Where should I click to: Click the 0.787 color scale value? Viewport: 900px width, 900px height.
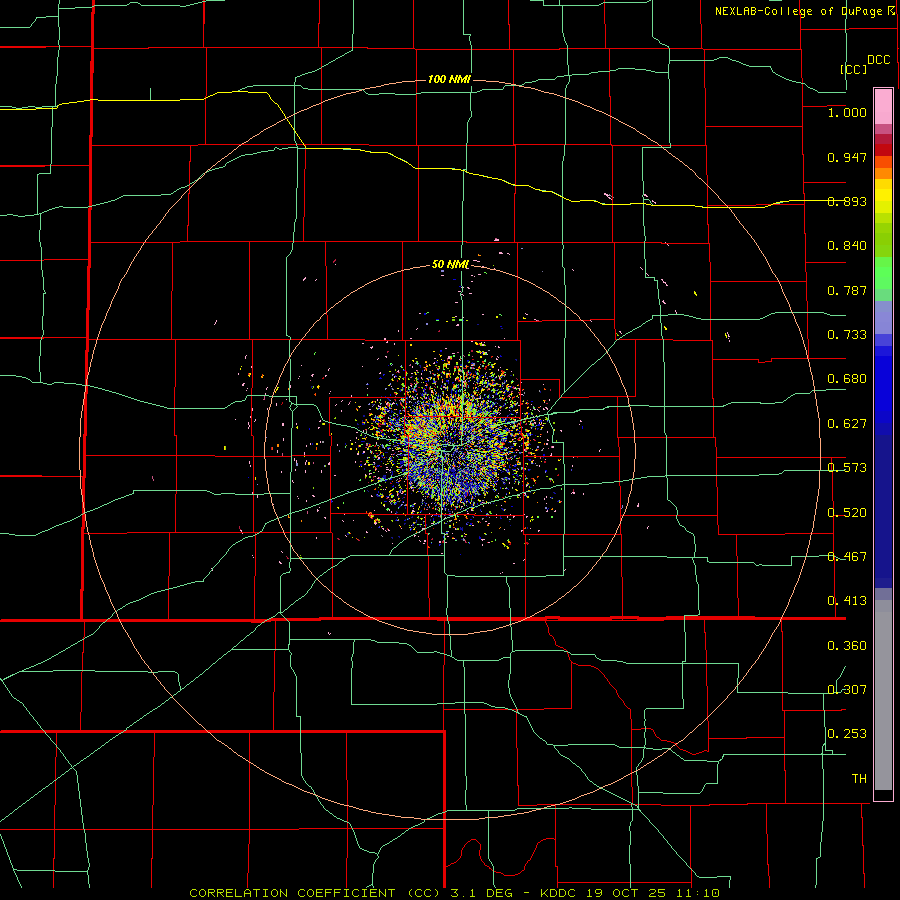click(x=847, y=290)
